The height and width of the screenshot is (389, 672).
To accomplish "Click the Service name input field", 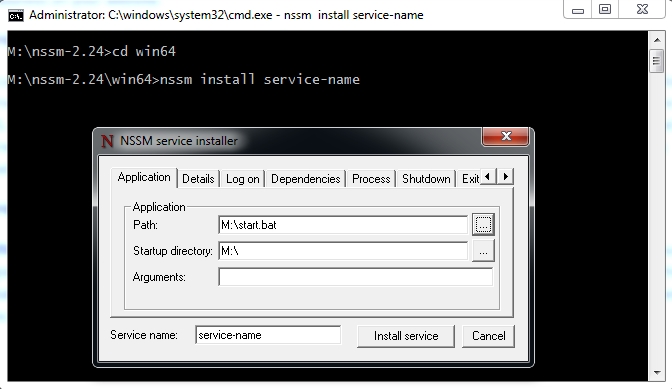I will coord(268,335).
